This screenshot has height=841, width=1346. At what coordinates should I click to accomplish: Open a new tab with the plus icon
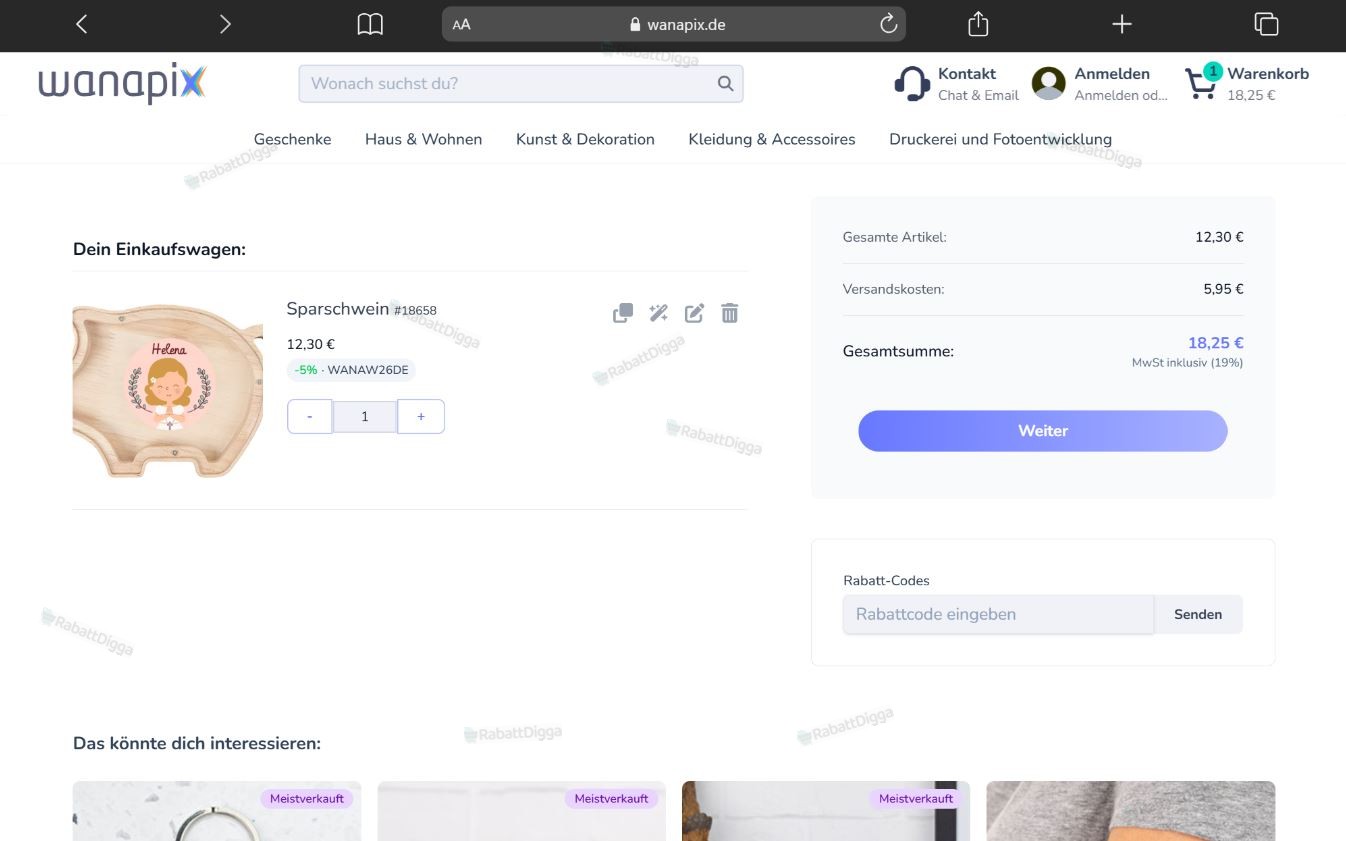pyautogui.click(x=1122, y=24)
